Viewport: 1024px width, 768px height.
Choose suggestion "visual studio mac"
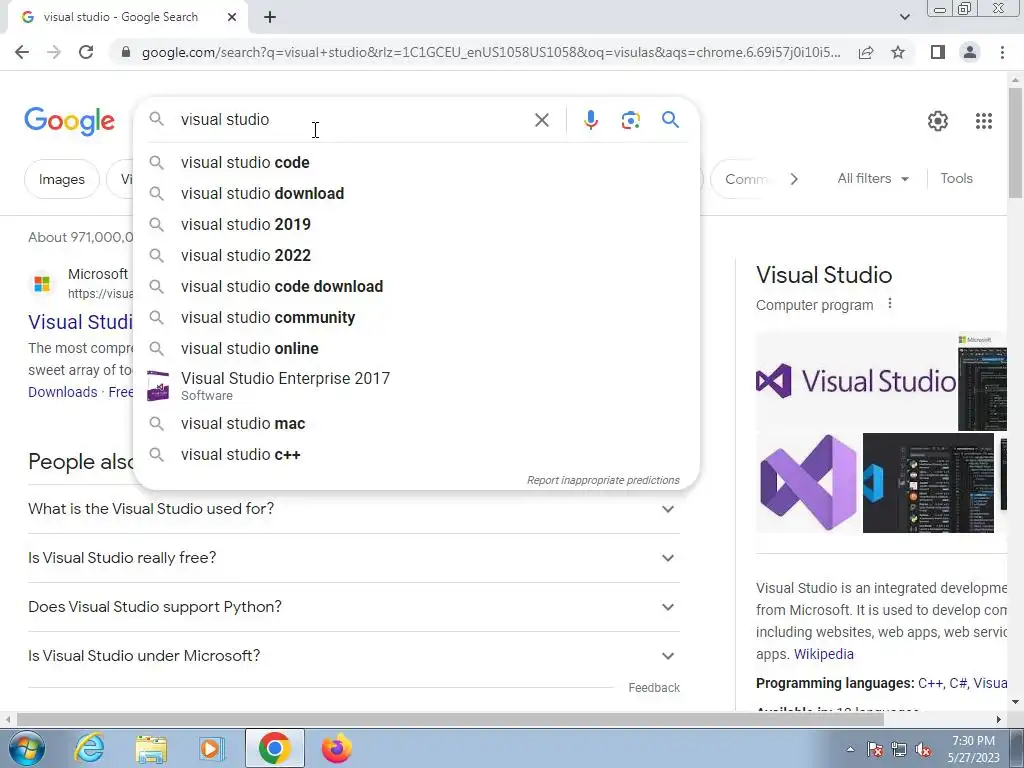click(x=416, y=424)
